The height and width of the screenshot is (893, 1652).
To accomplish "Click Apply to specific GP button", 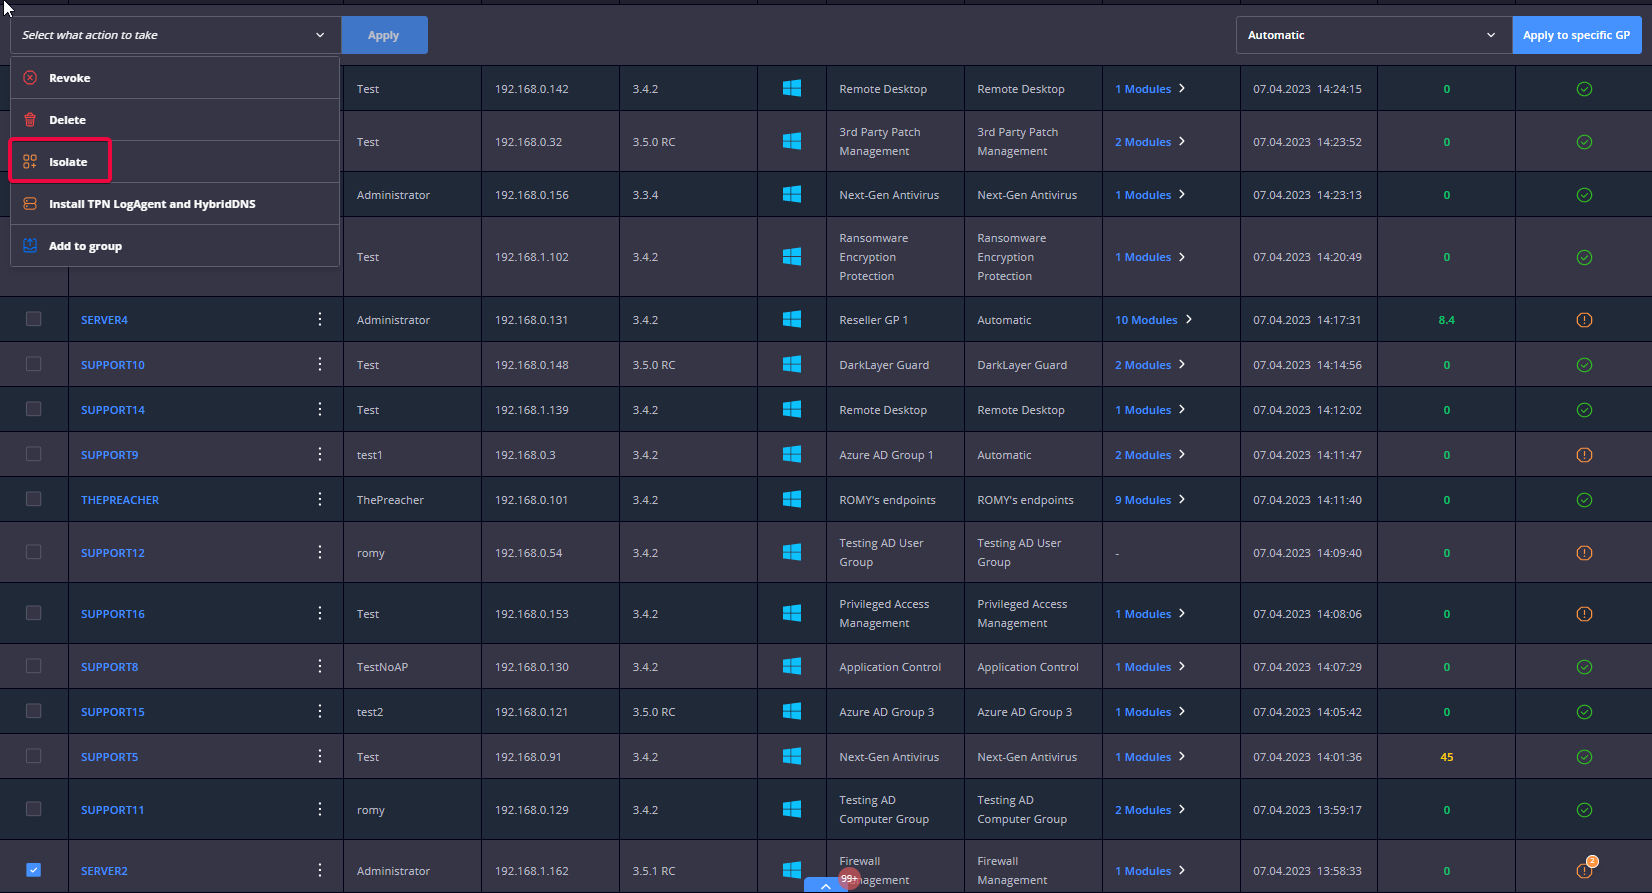I will [1577, 35].
